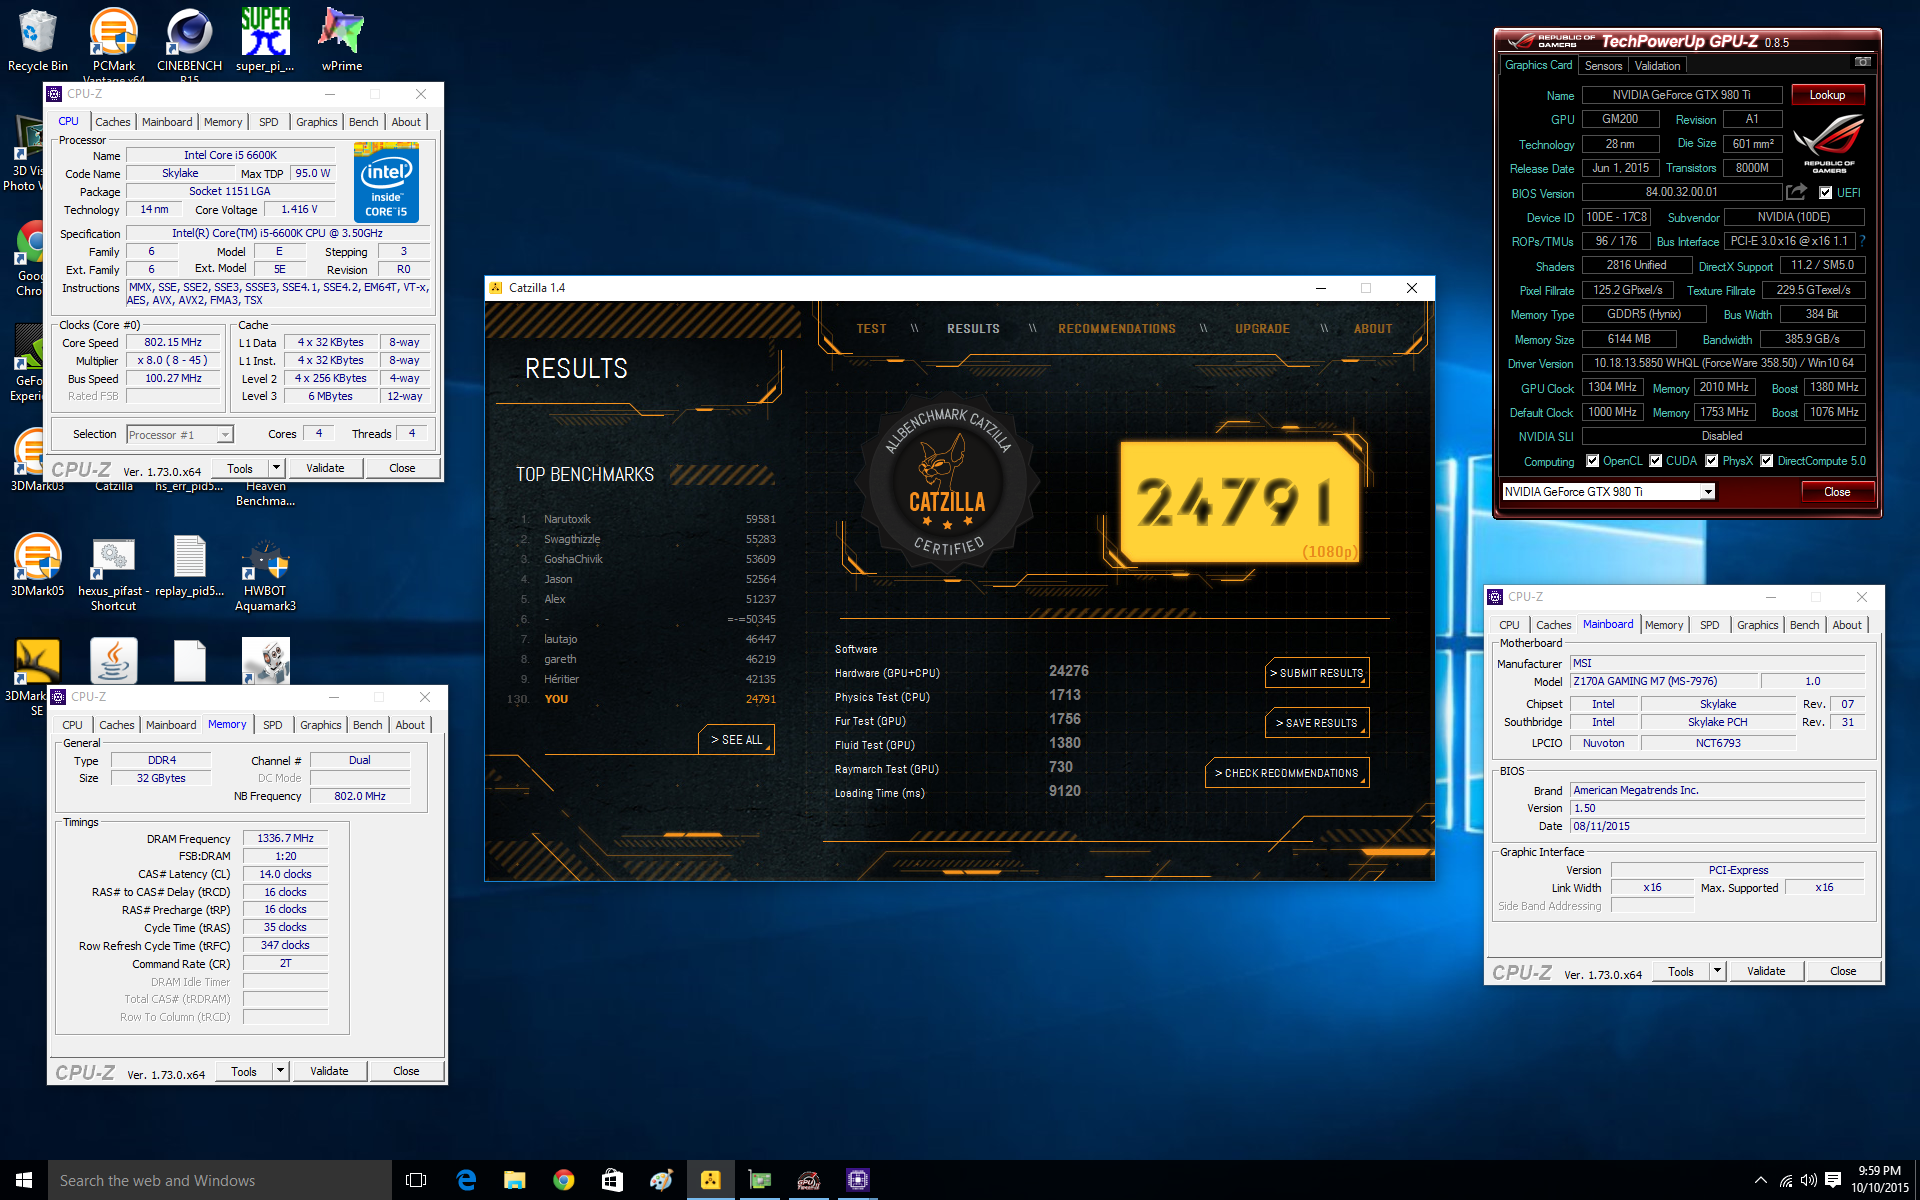Open the TEST tab in Catzilla
Image resolution: width=1920 pixels, height=1200 pixels.
point(871,329)
